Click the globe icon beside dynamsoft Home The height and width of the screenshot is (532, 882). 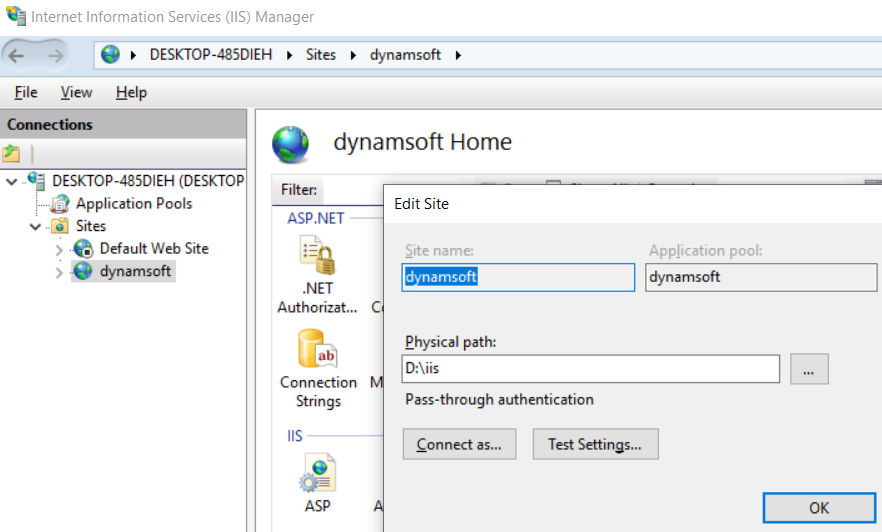(291, 144)
